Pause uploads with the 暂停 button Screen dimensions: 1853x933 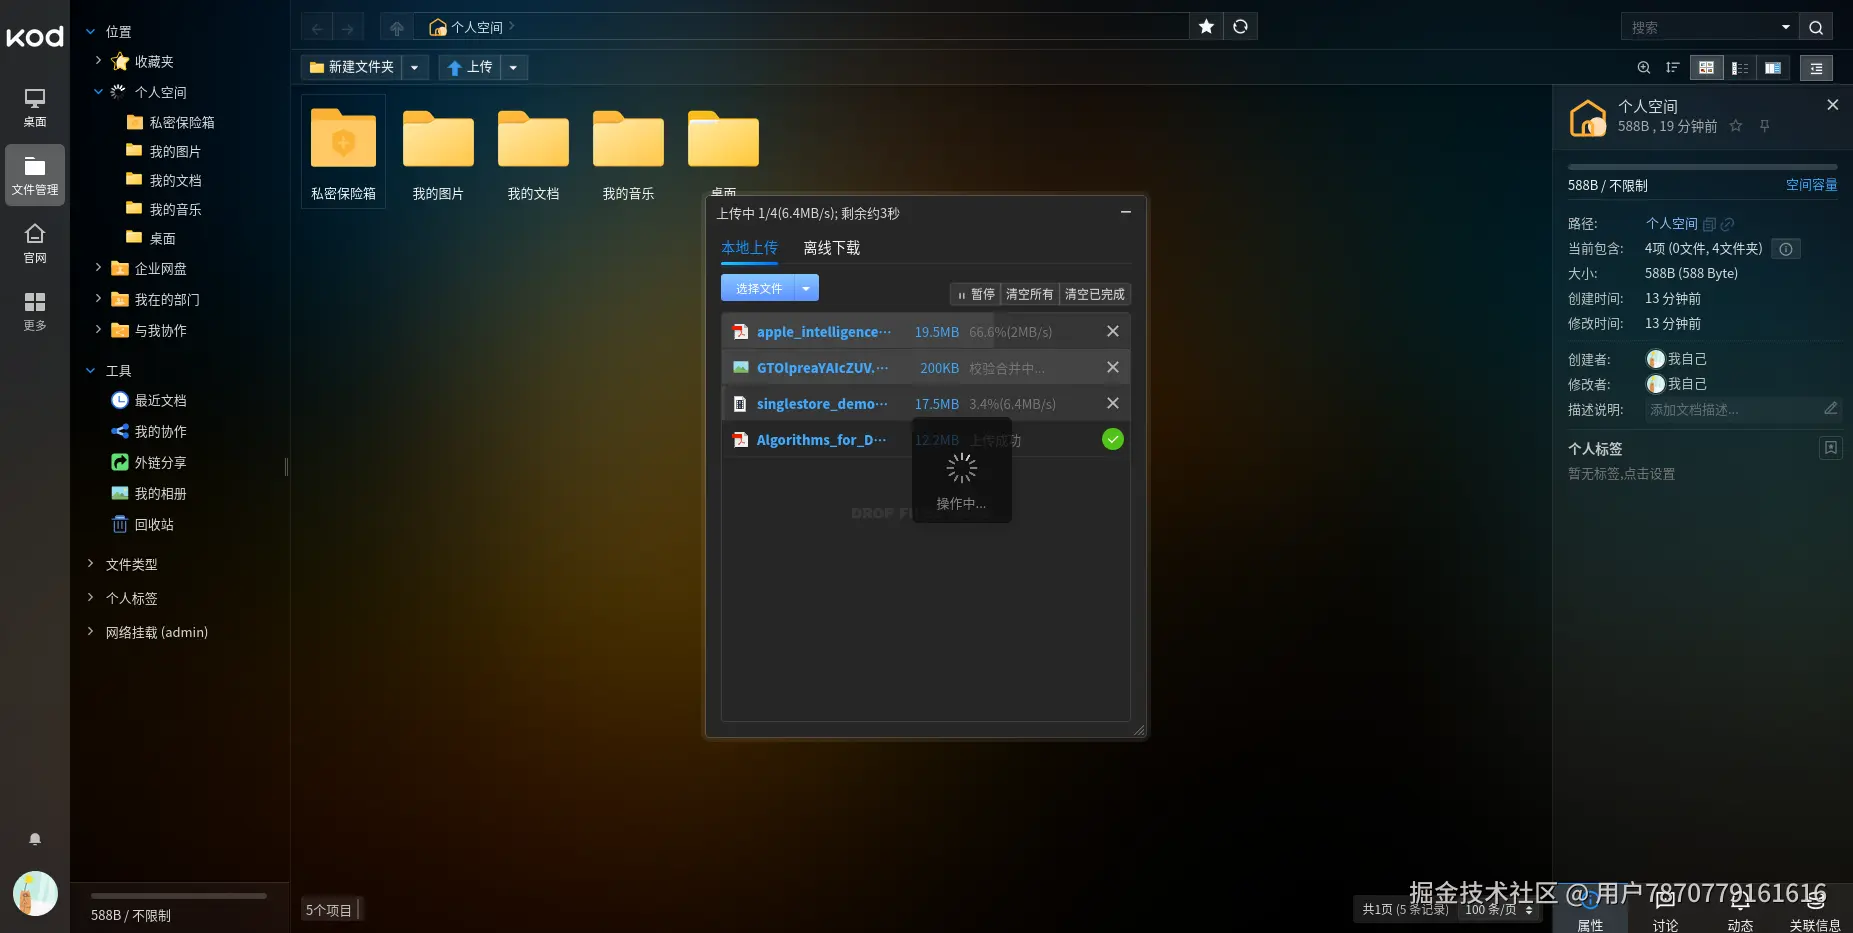click(x=976, y=294)
